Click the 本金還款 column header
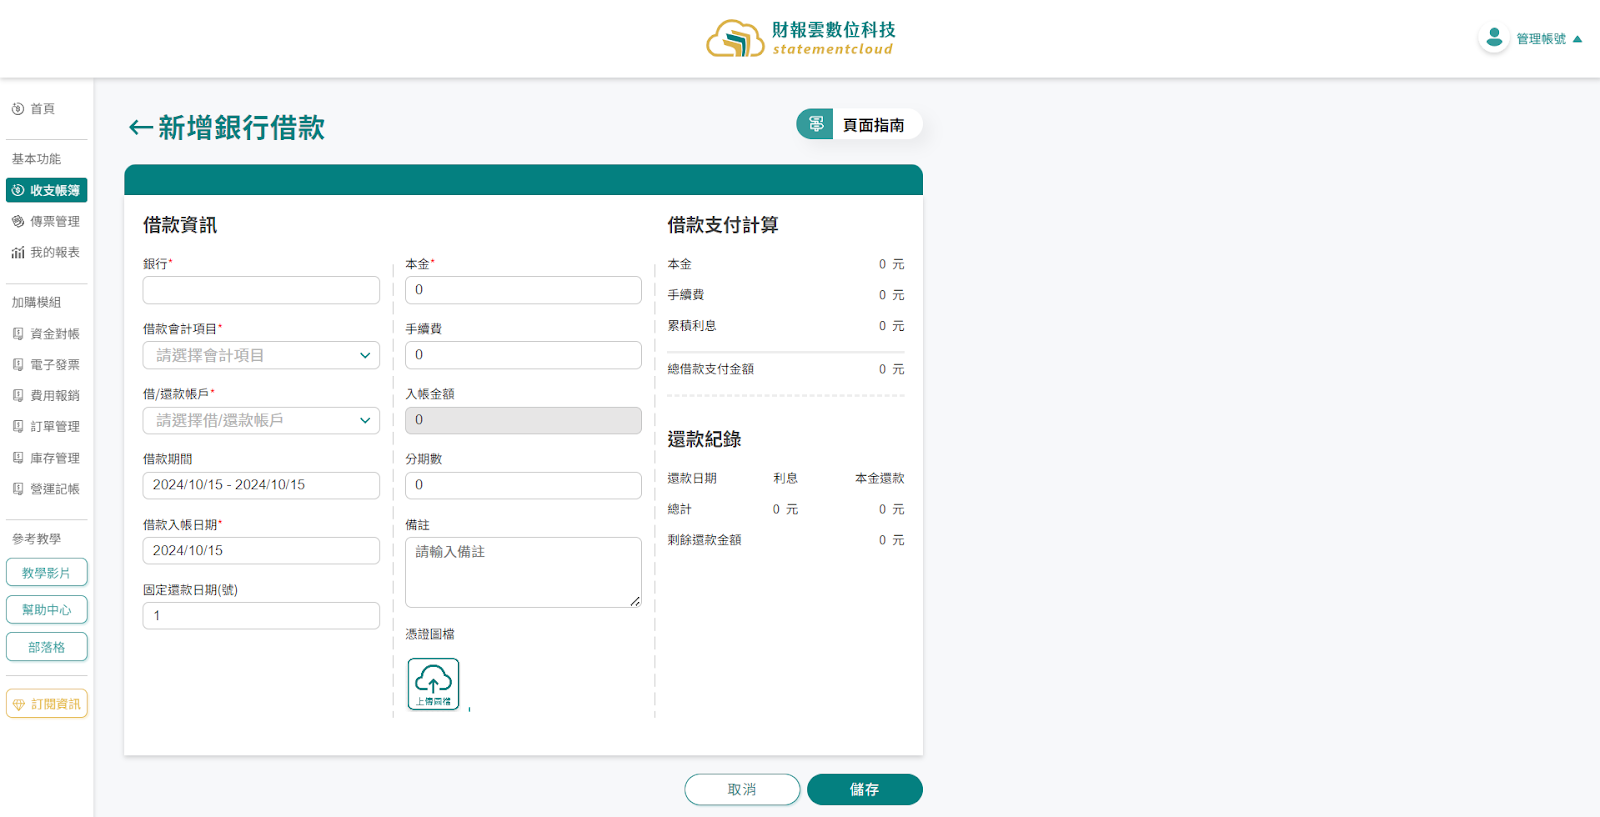Viewport: 1600px width, 817px height. click(880, 479)
